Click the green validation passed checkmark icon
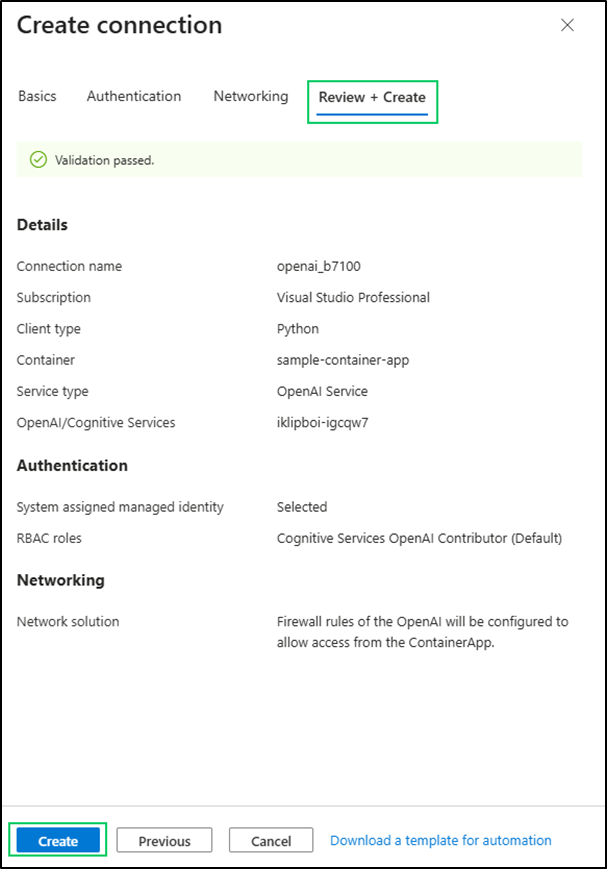 (x=39, y=159)
